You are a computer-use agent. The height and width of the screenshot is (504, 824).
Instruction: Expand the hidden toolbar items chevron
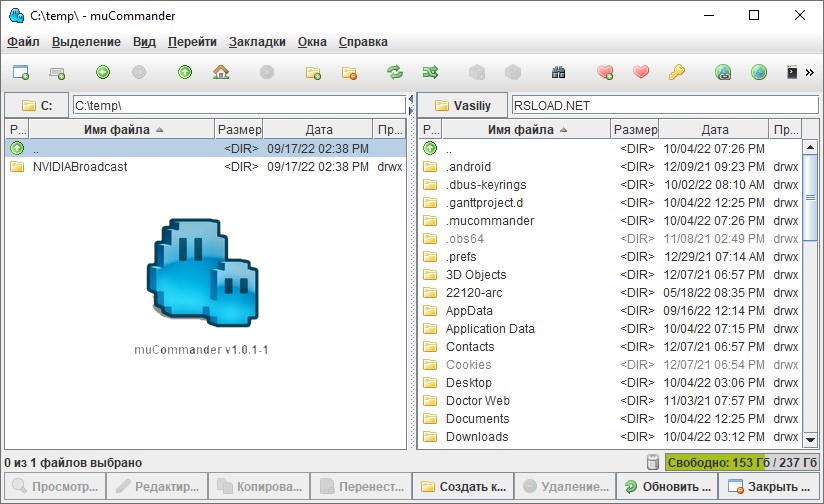pos(810,72)
